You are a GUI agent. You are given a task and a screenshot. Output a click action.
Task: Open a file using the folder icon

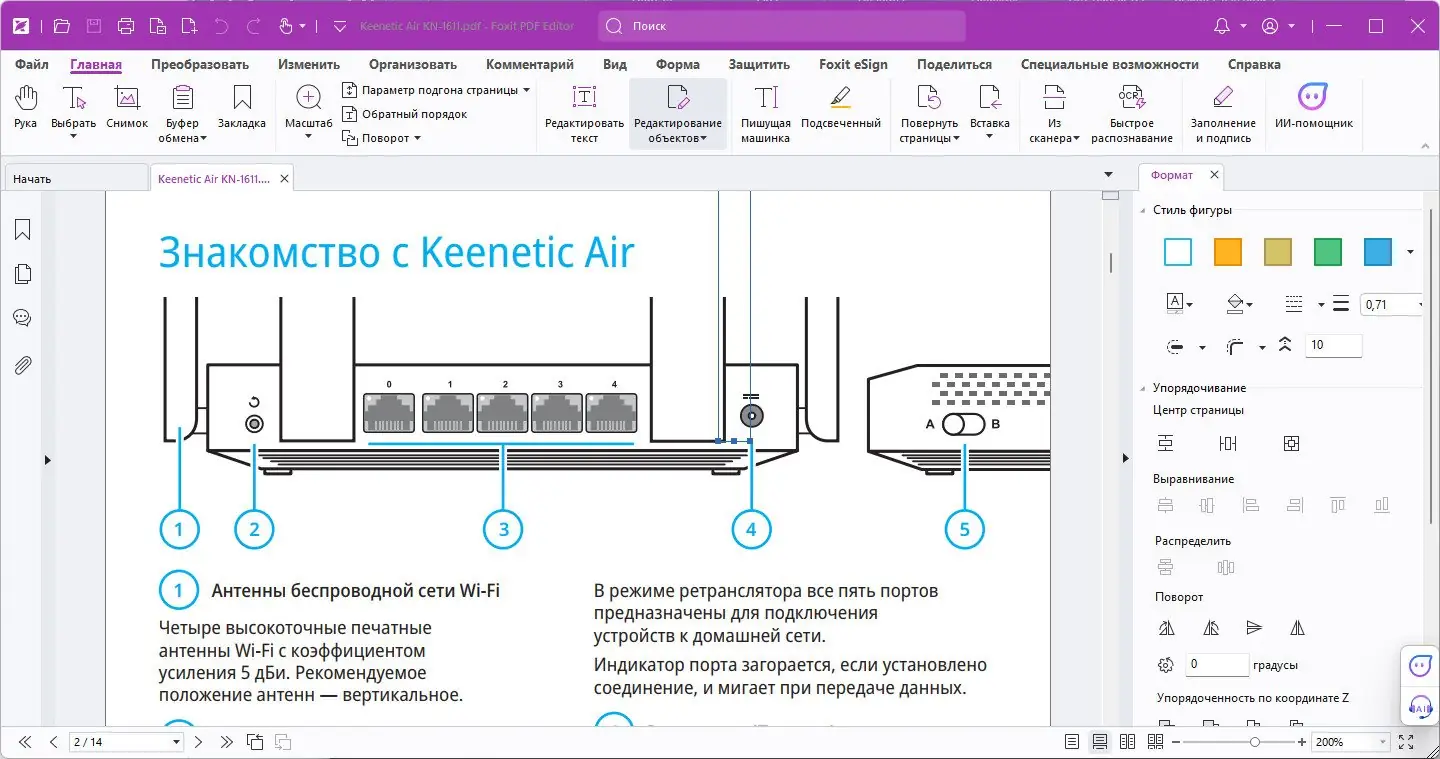click(x=62, y=26)
